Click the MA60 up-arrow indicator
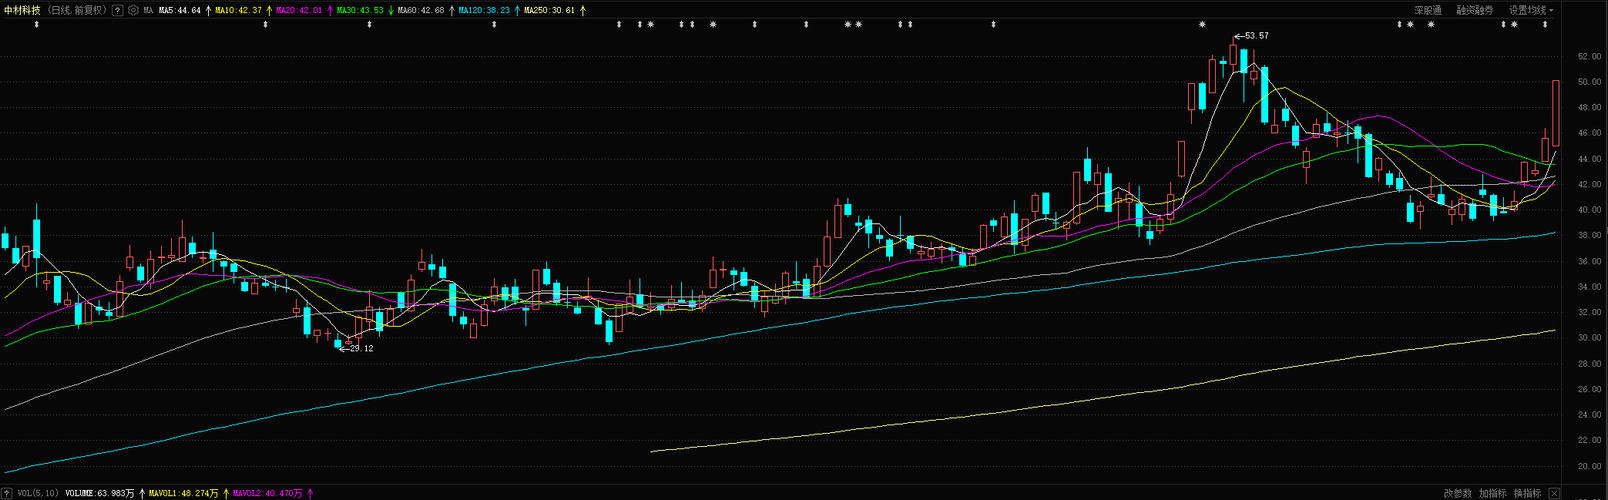The height and width of the screenshot is (500, 1608). [x=452, y=10]
